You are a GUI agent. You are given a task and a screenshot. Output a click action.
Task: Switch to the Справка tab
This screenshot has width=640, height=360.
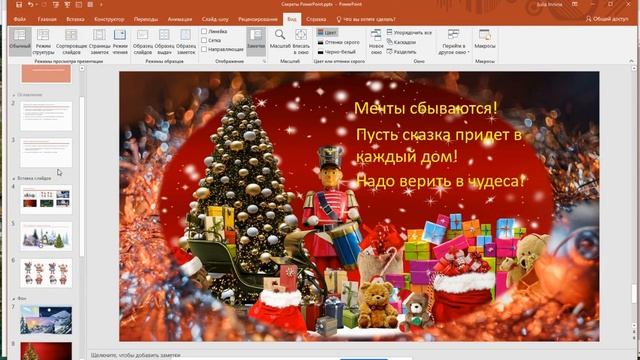[316, 19]
